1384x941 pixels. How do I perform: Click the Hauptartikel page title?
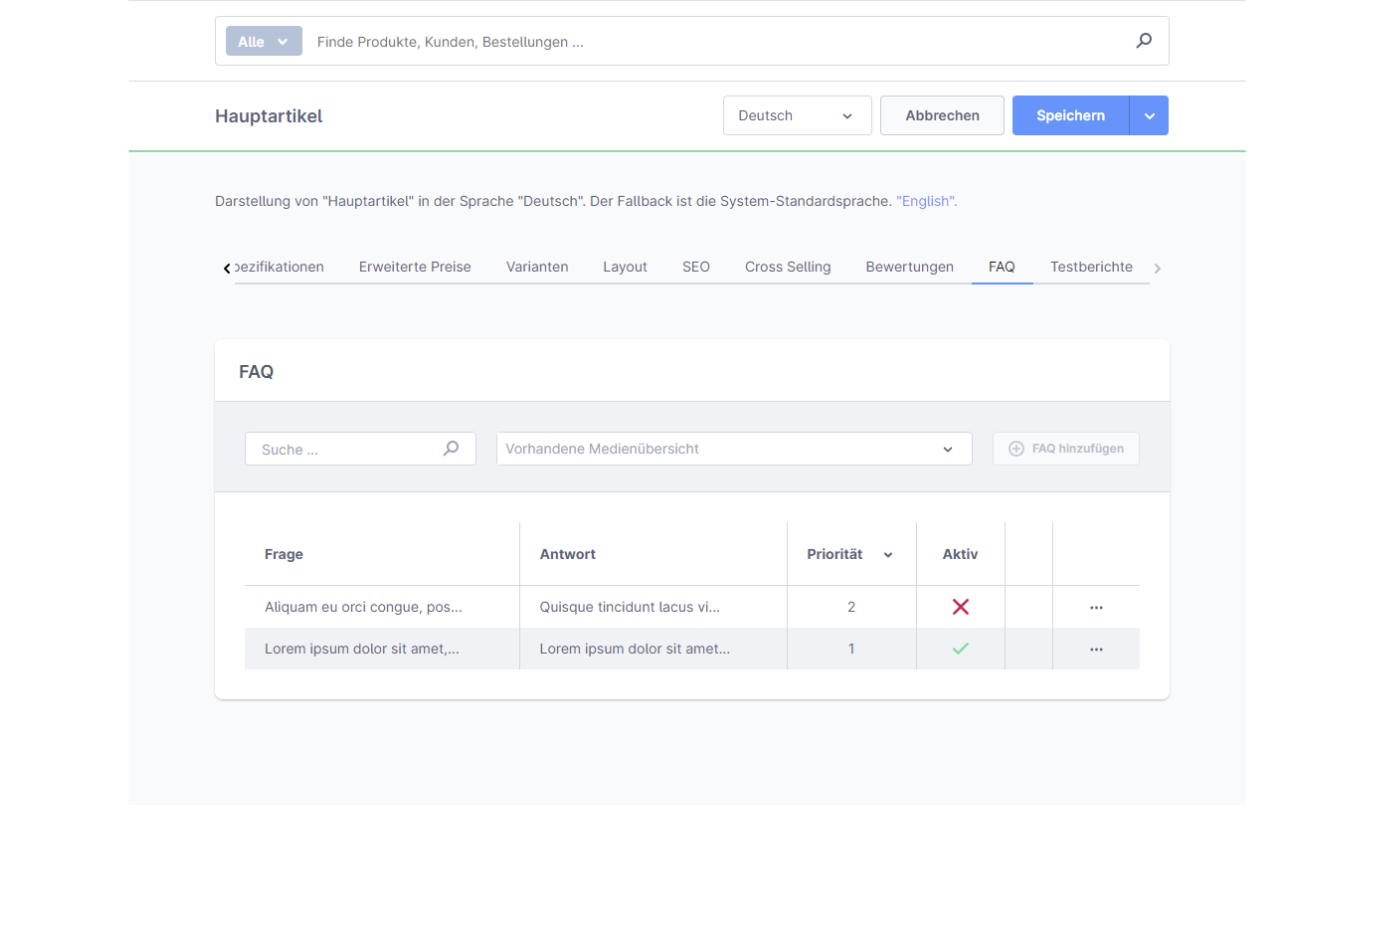click(269, 116)
